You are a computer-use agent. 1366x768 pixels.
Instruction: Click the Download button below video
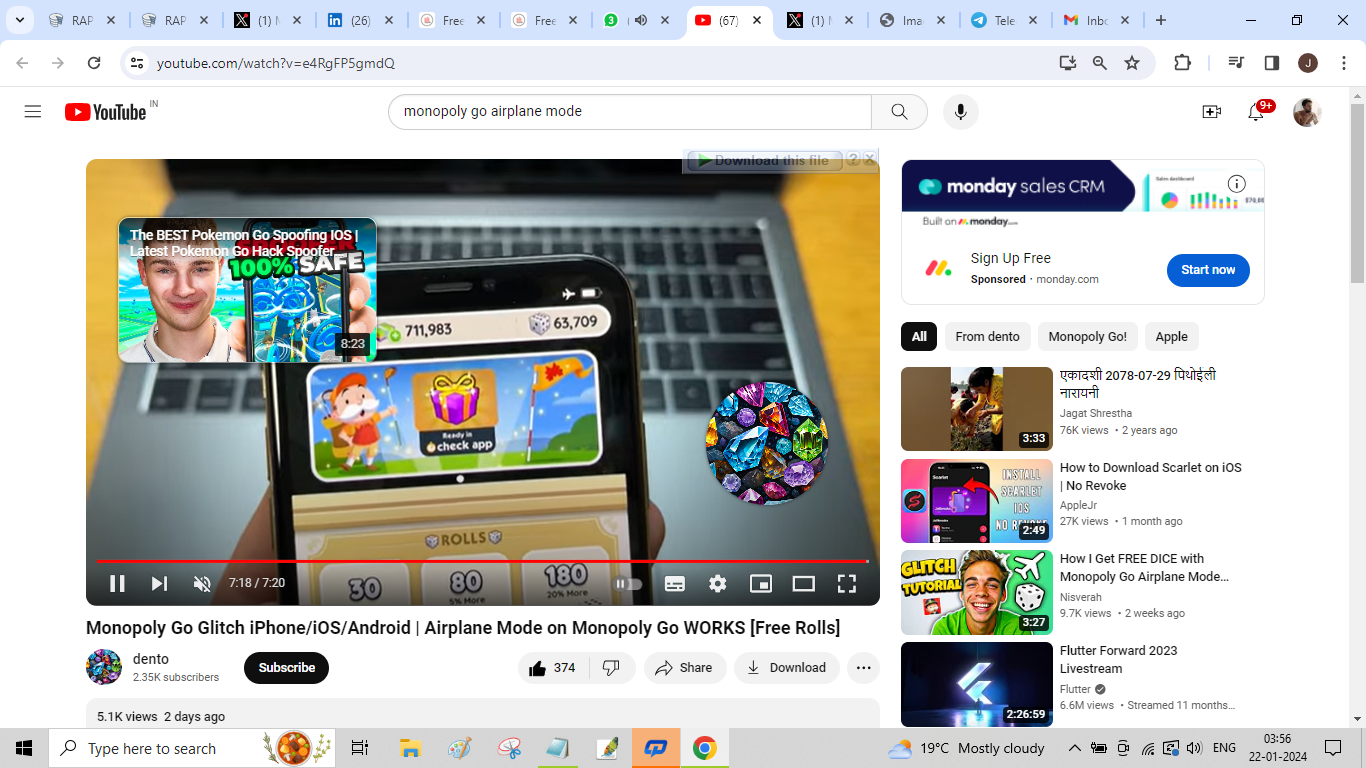[787, 668]
